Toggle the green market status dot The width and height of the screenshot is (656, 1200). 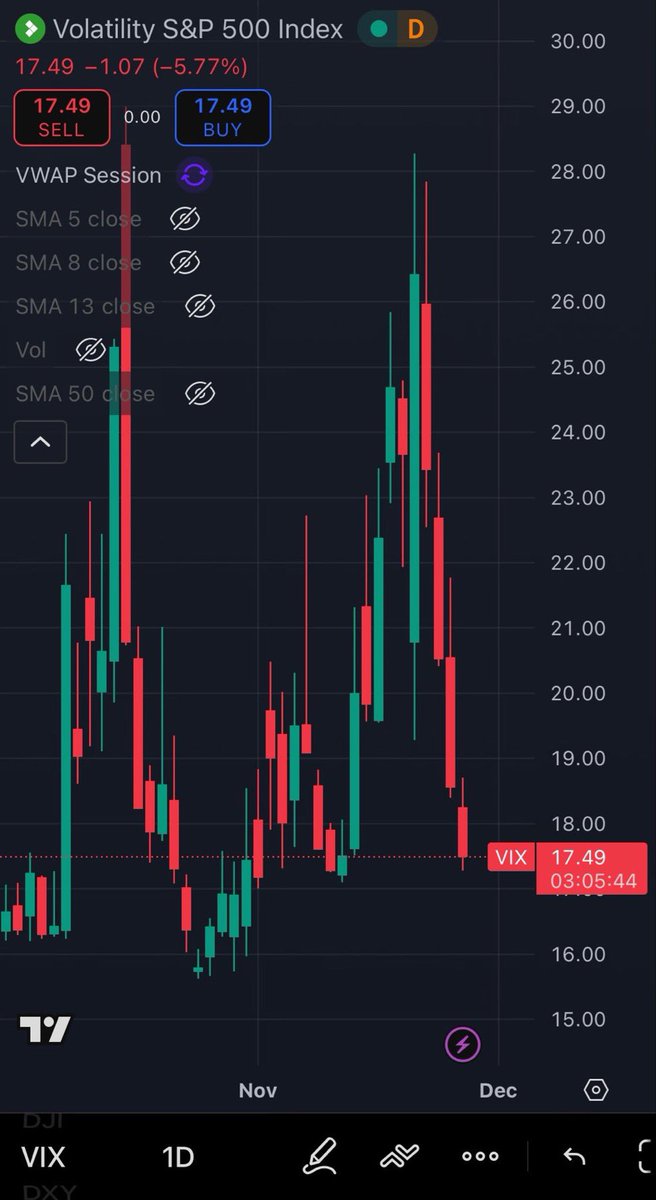378,29
